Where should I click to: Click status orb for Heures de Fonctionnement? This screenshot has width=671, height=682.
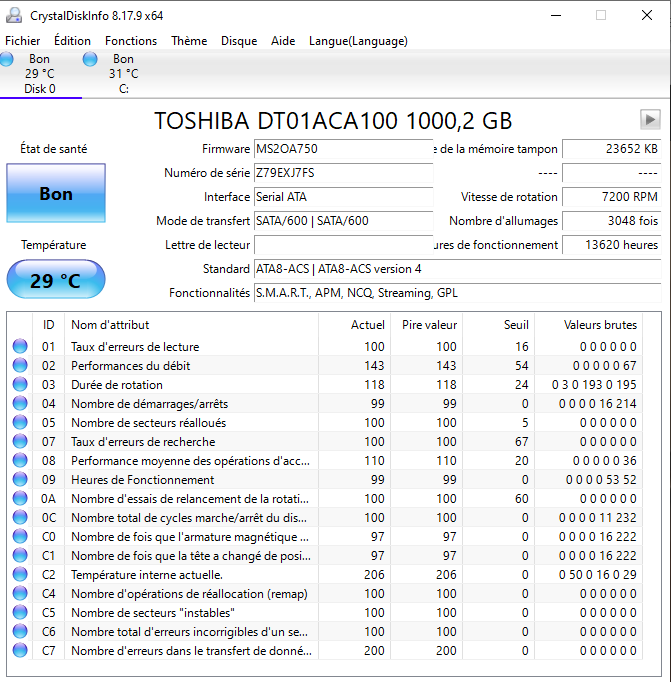pos(20,479)
